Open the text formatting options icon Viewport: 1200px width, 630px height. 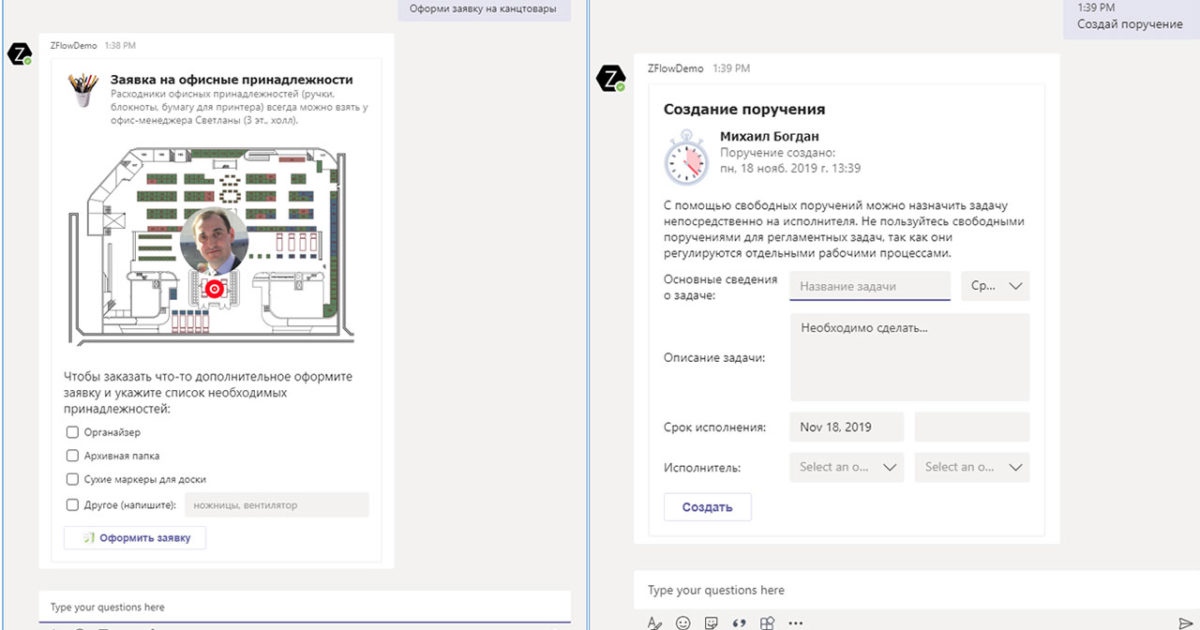pyautogui.click(x=654, y=622)
